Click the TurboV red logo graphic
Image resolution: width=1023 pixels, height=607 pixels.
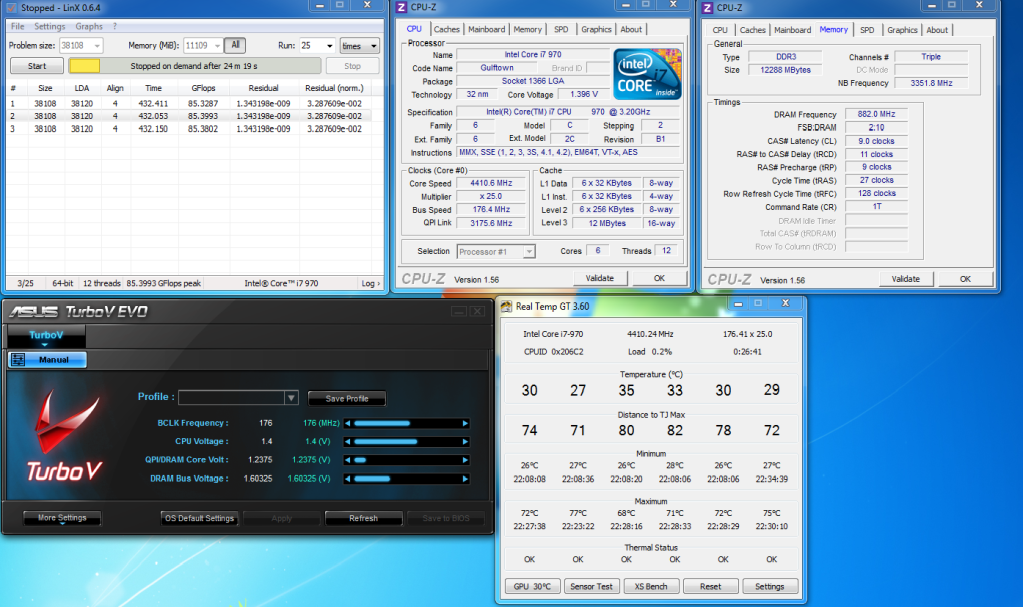pyautogui.click(x=64, y=435)
